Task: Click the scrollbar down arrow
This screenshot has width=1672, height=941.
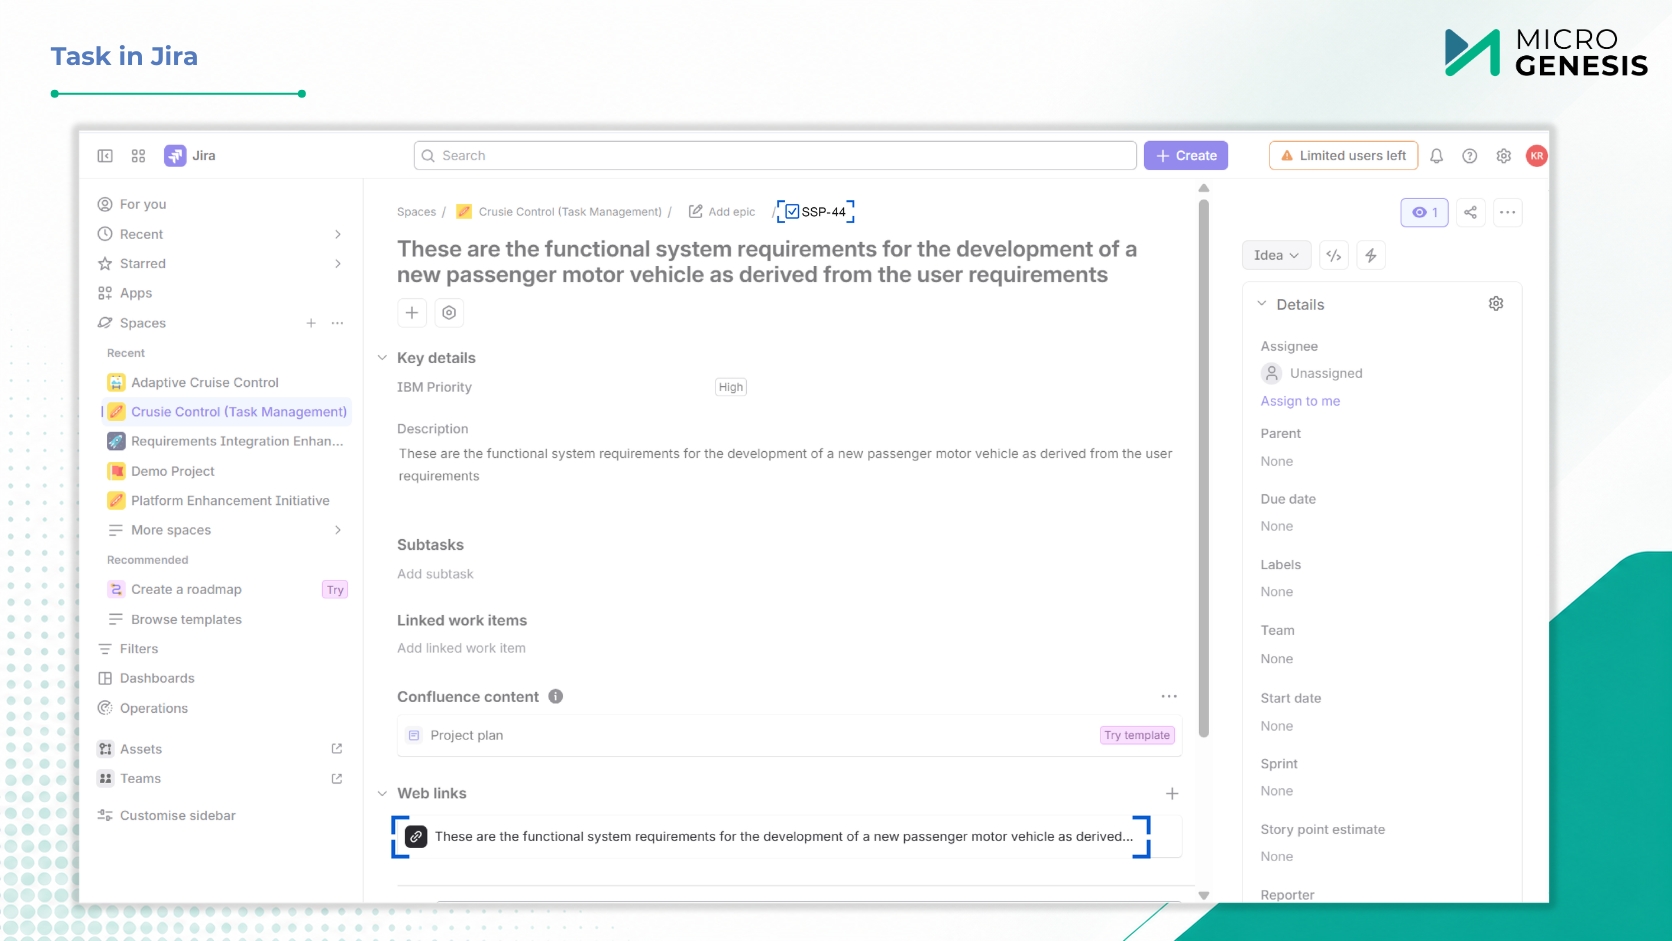Action: pos(1204,896)
